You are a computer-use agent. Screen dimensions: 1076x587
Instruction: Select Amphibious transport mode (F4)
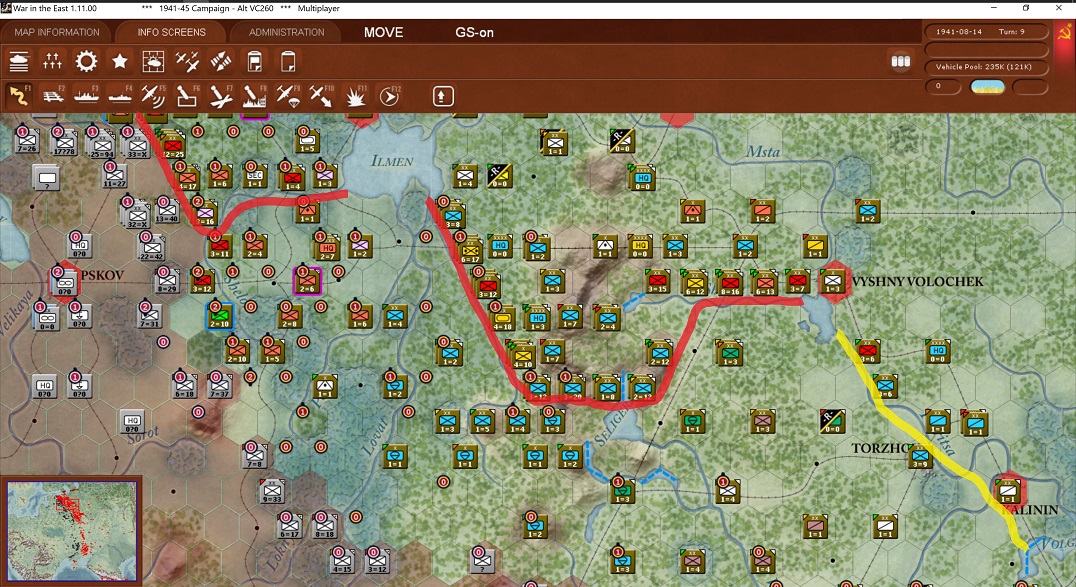point(119,96)
